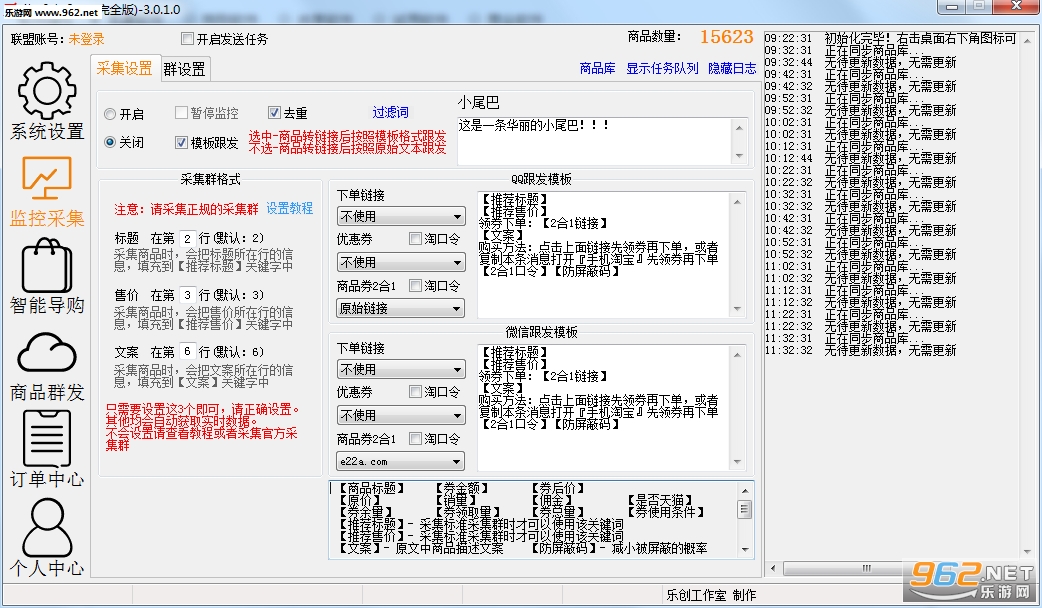Expand 微信 下单链接 dropdown
This screenshot has height=608, width=1042.
coord(401,369)
